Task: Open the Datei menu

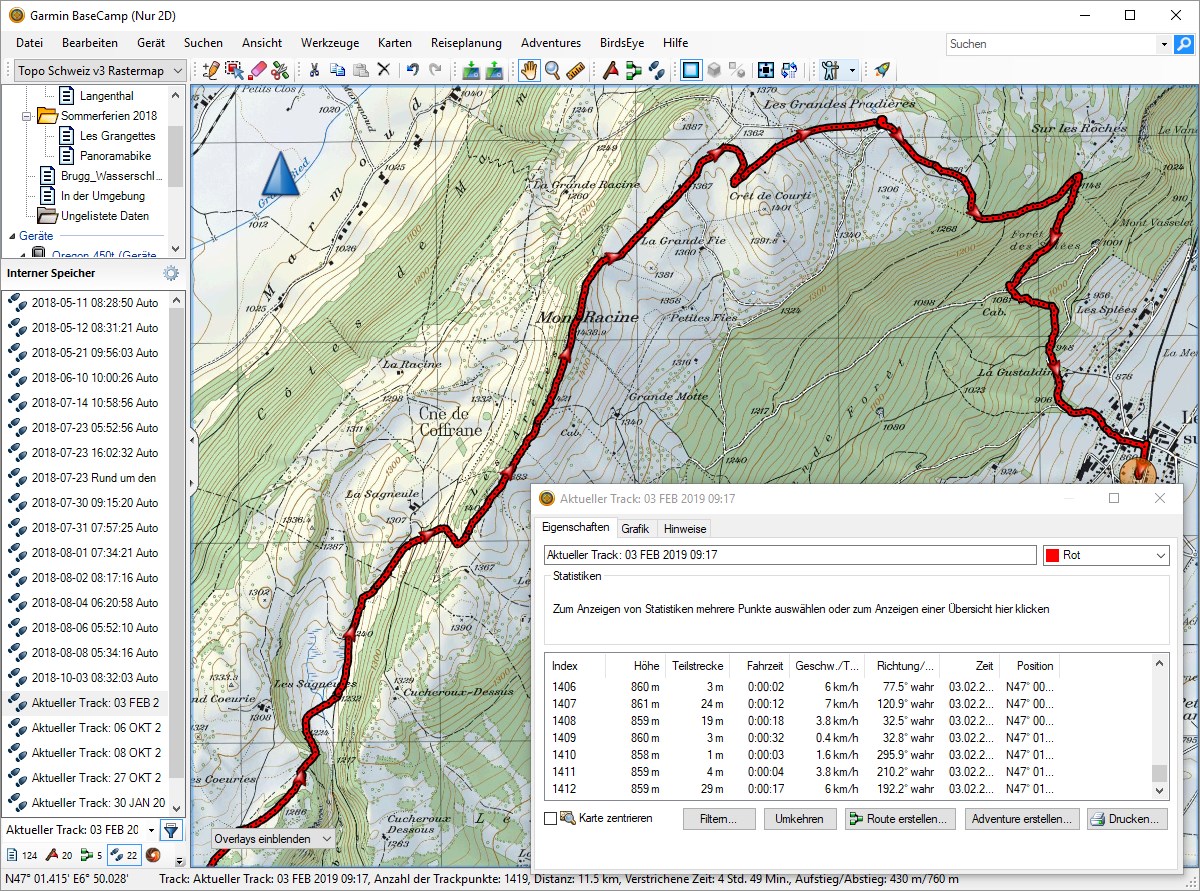Action: click(x=29, y=43)
